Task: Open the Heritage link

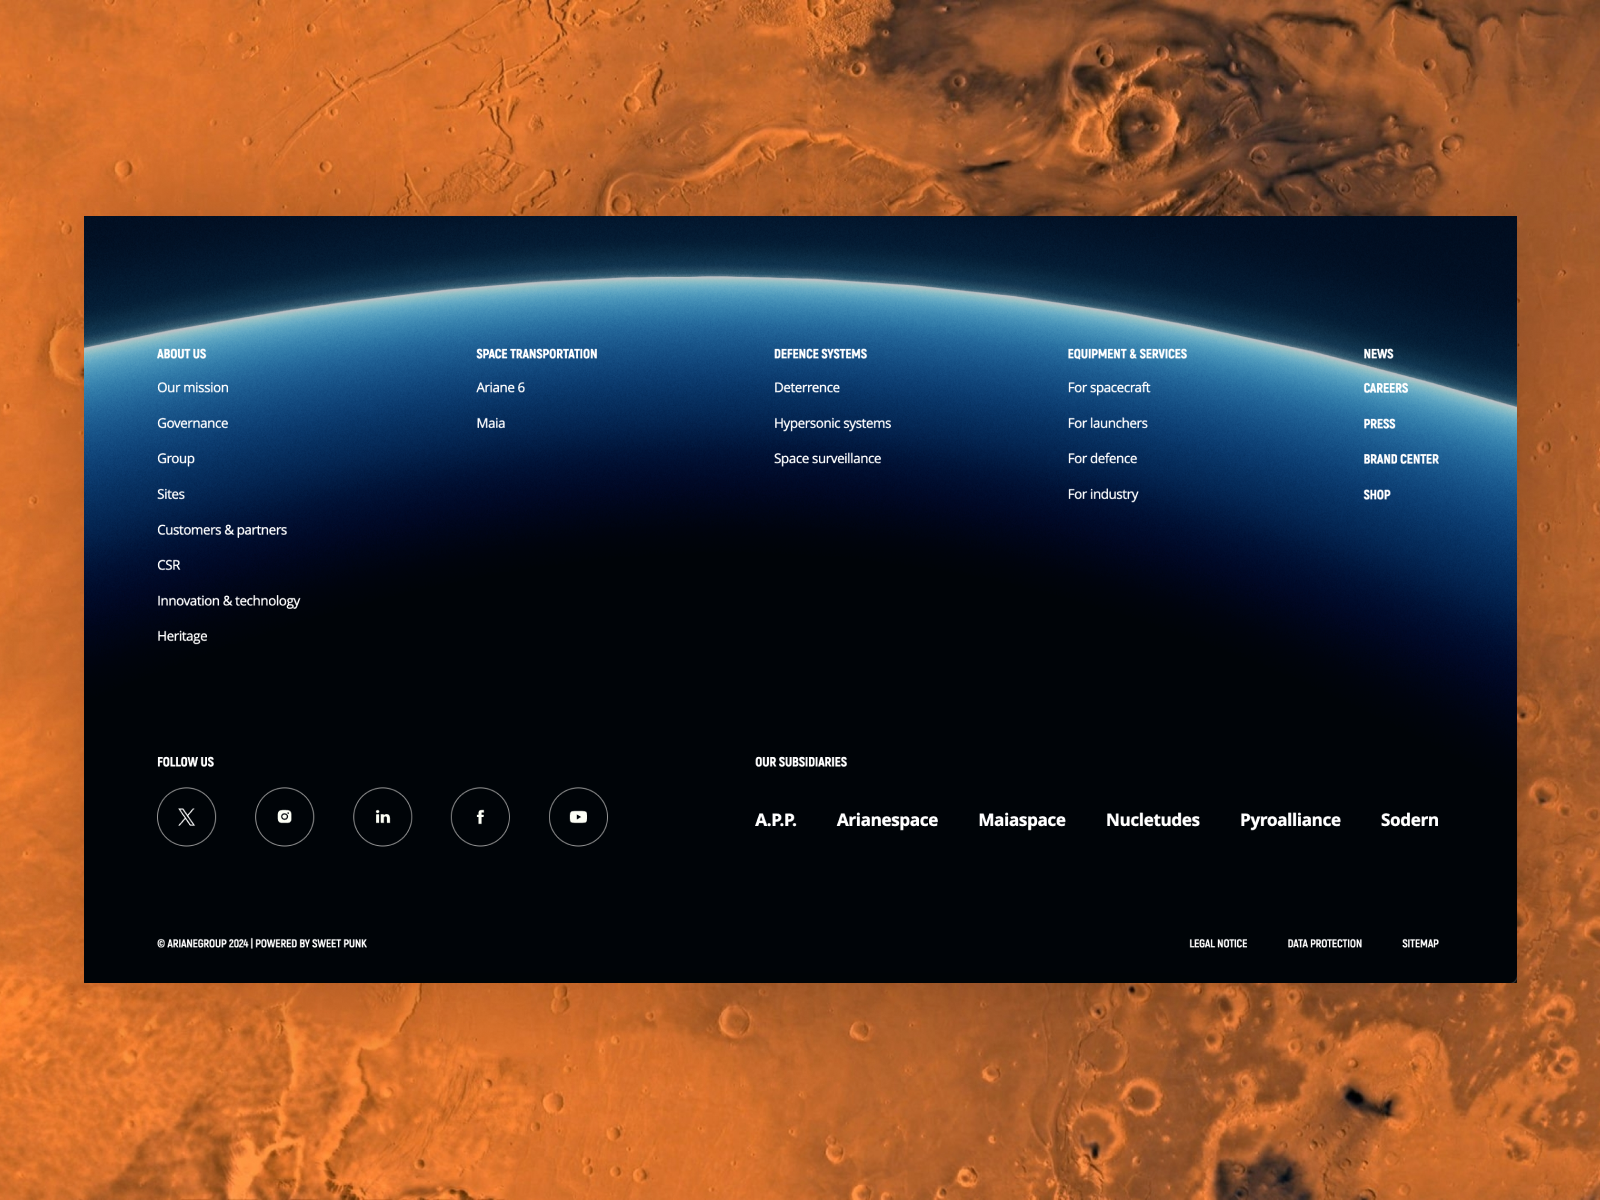Action: point(182,636)
